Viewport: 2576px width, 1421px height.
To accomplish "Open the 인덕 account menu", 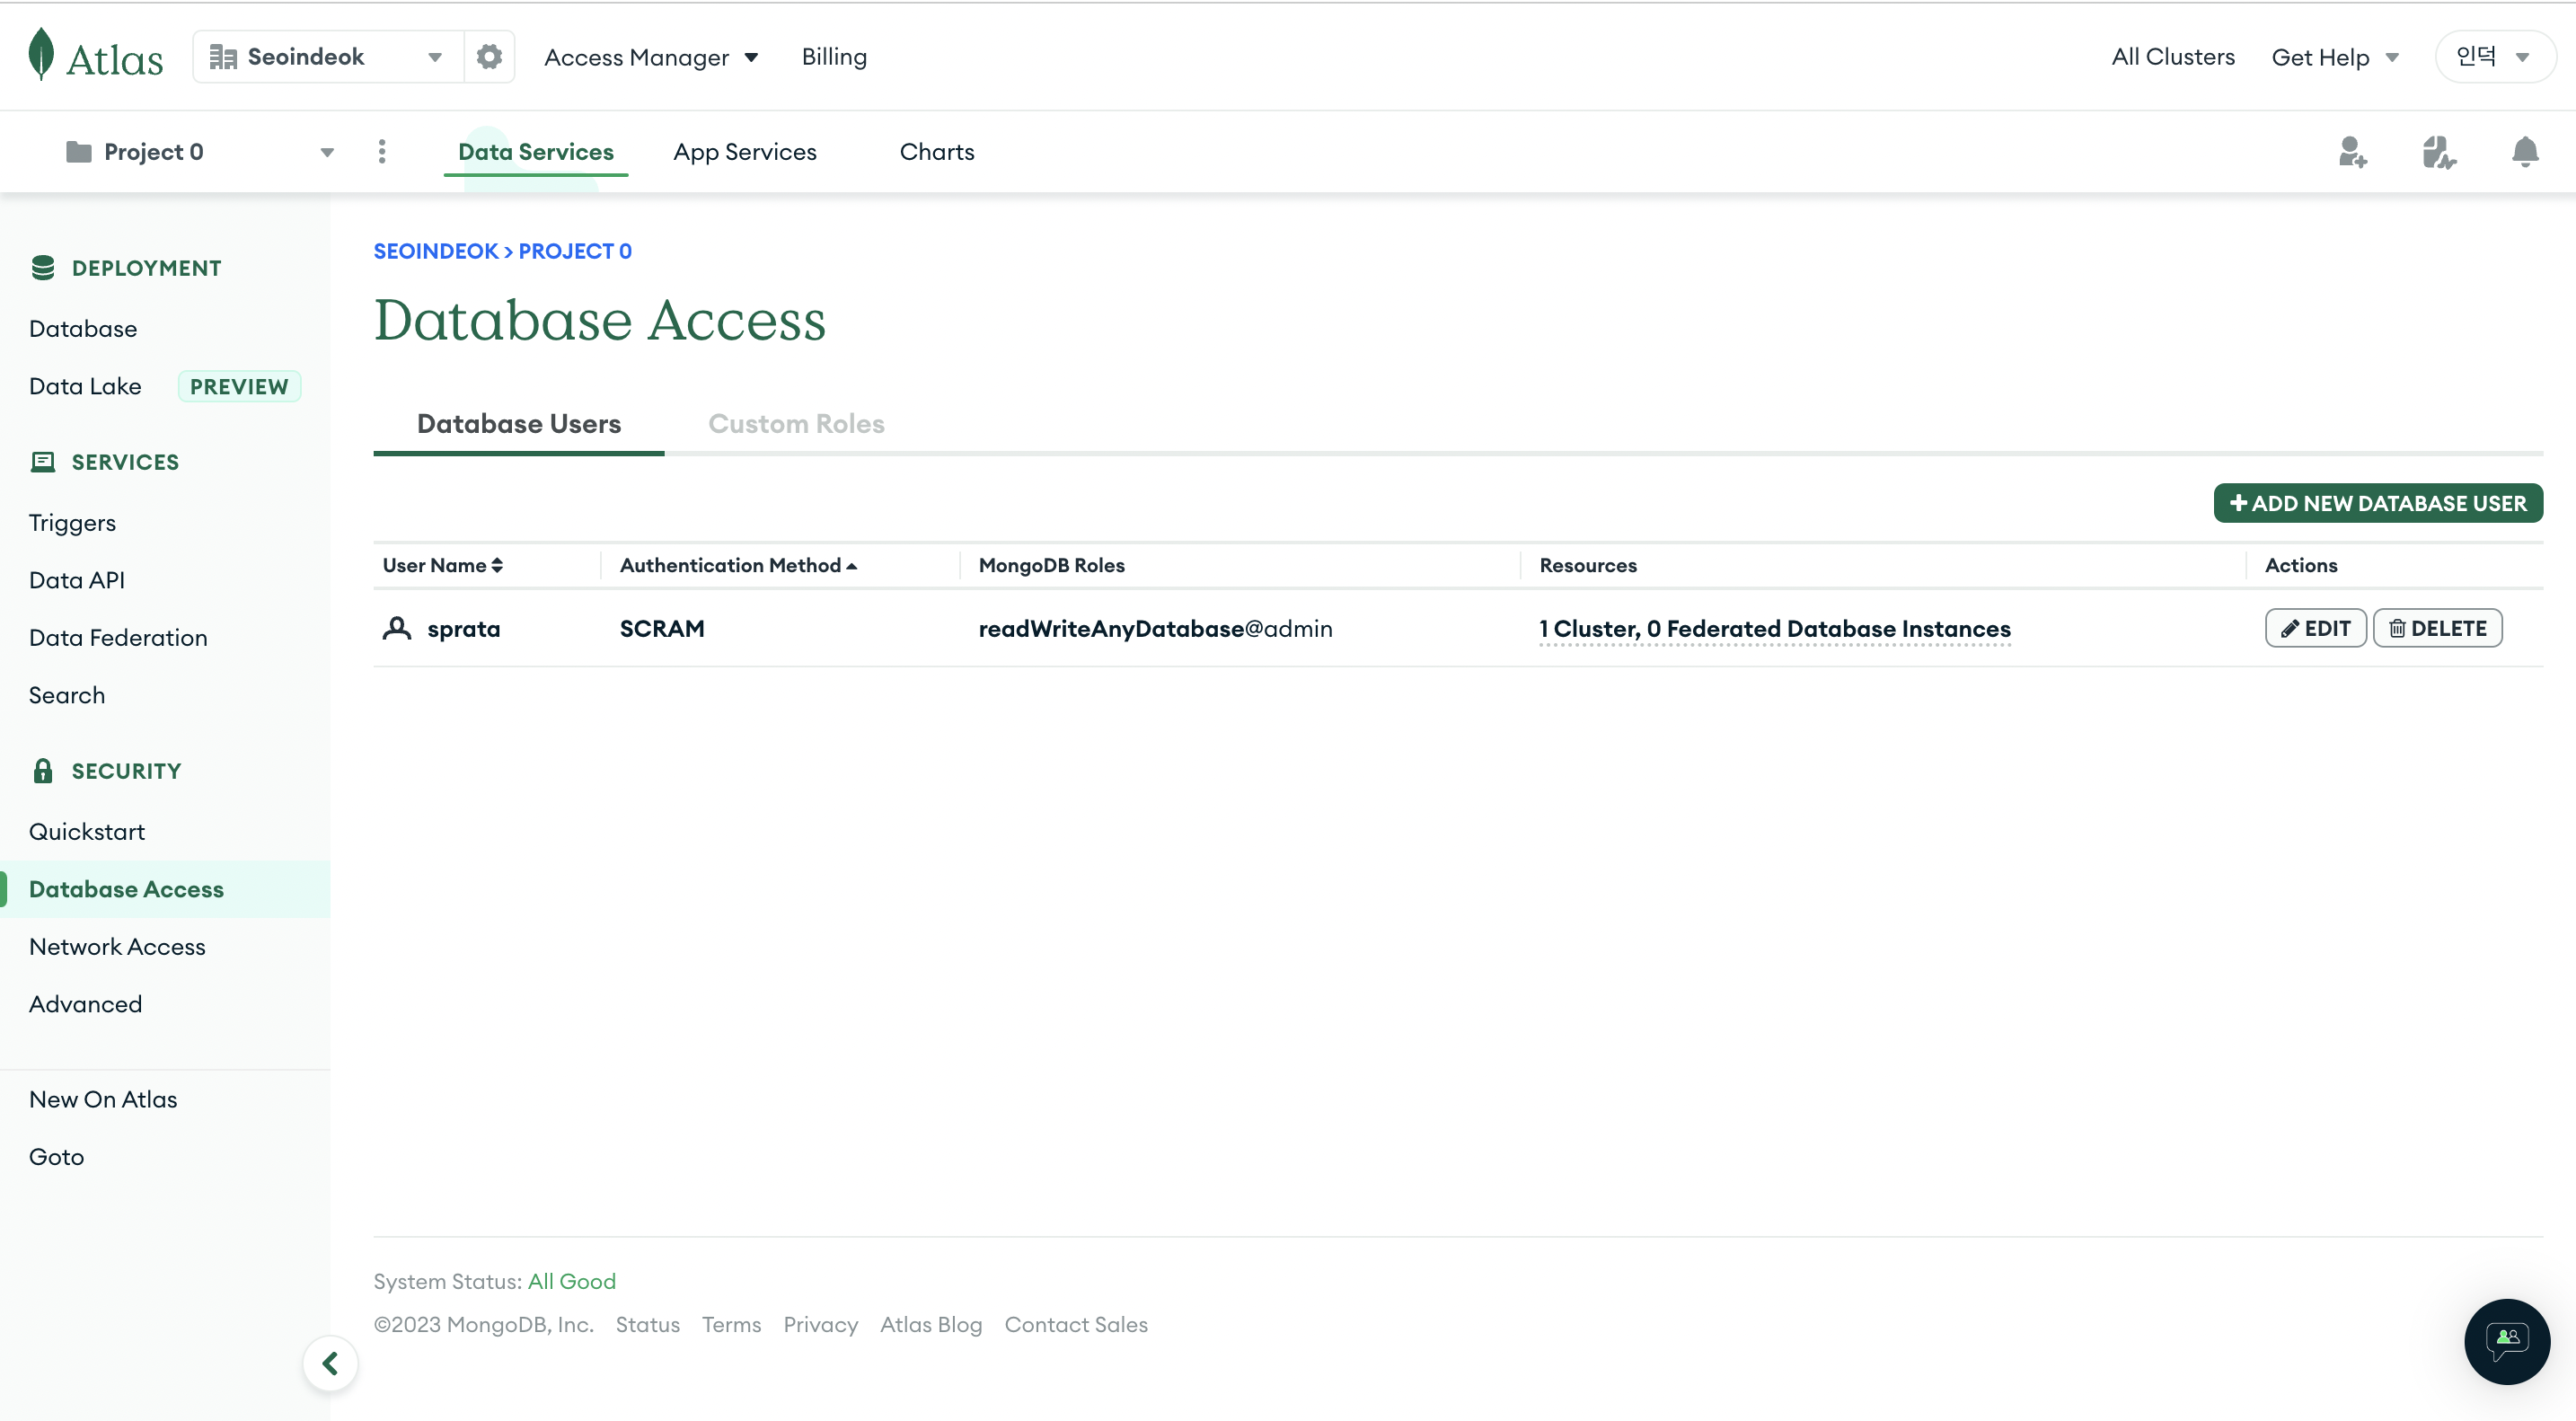I will click(2495, 57).
